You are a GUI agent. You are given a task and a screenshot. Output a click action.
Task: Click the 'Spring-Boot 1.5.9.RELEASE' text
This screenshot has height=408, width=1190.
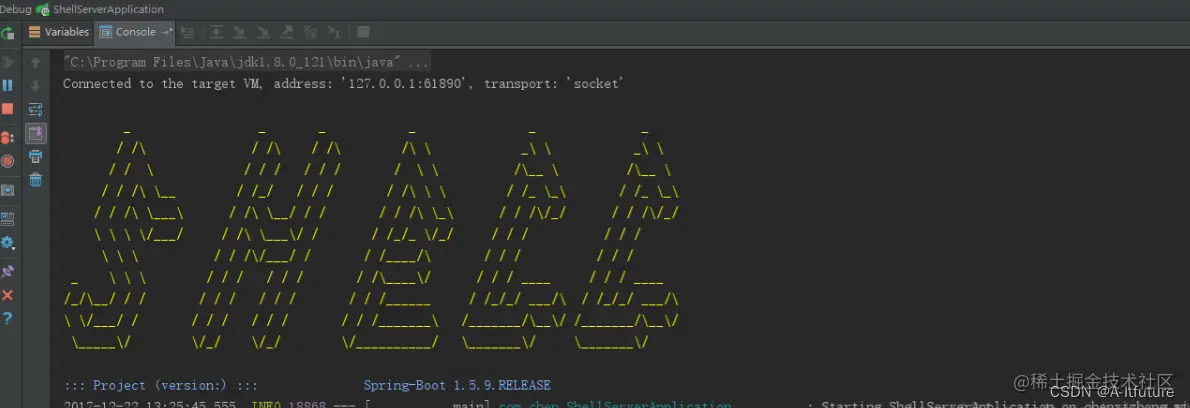(x=457, y=385)
